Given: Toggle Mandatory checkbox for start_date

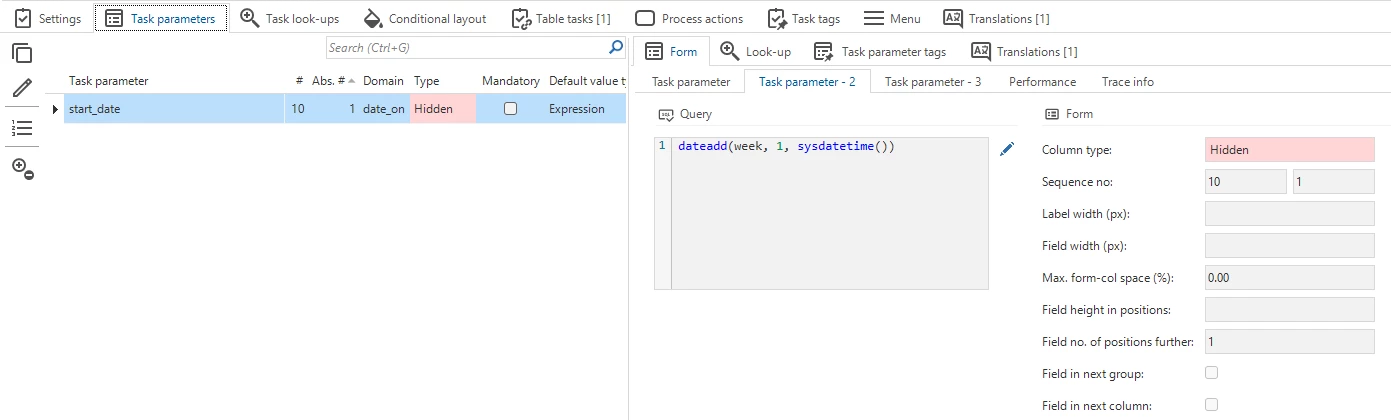Looking at the screenshot, I should 510,109.
